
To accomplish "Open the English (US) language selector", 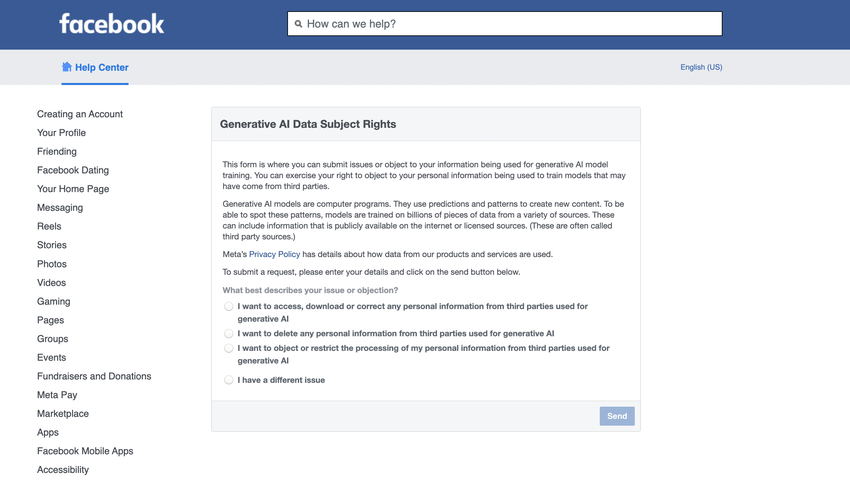I will click(701, 67).
